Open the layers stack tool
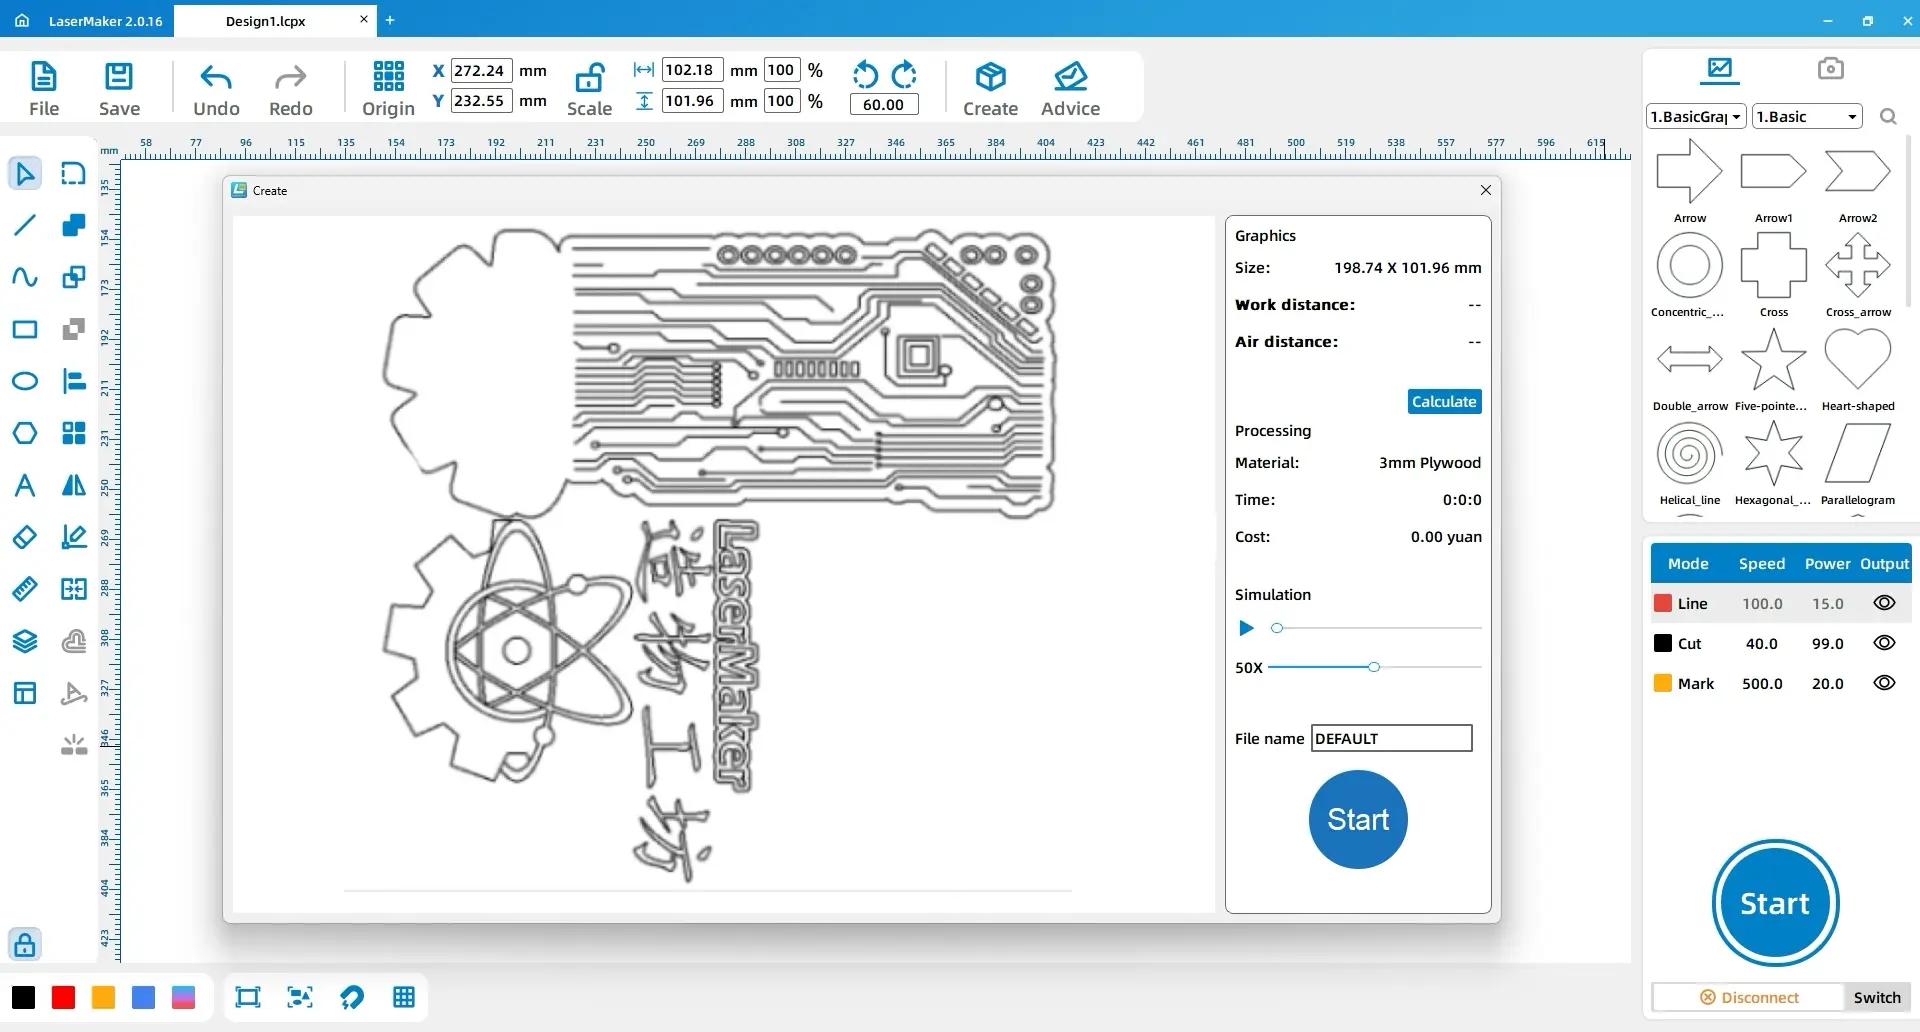 (x=25, y=641)
